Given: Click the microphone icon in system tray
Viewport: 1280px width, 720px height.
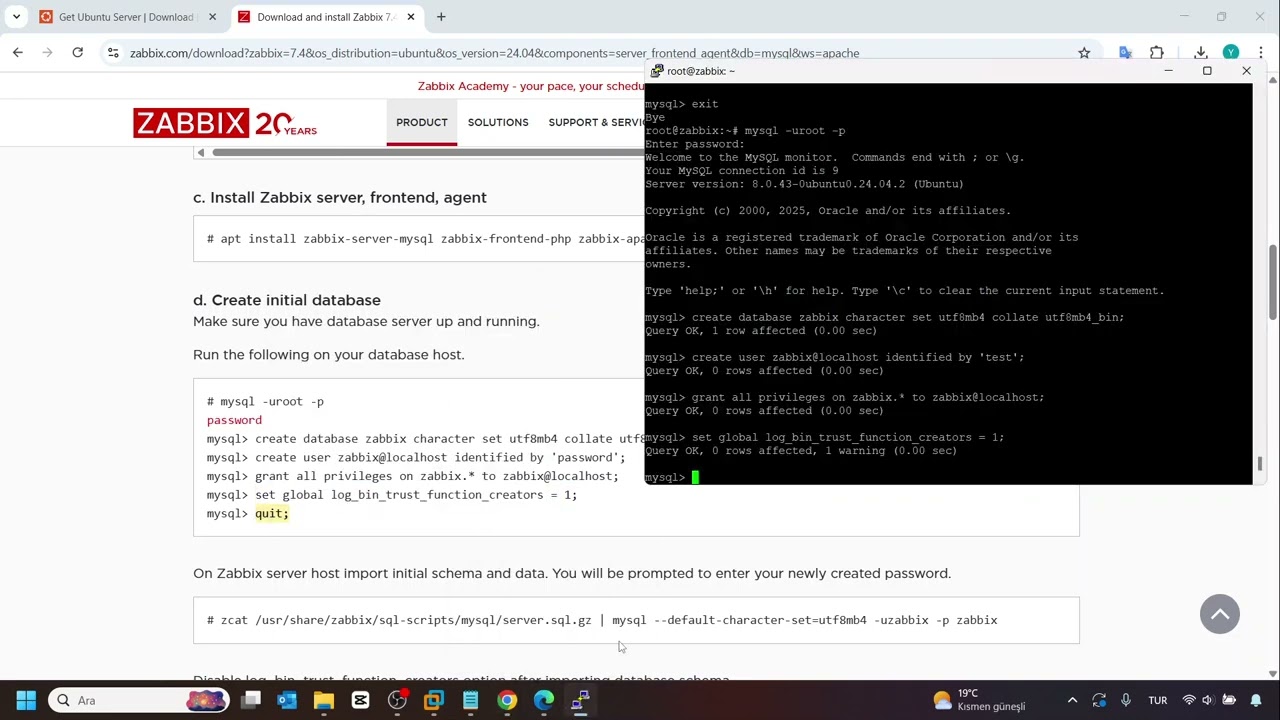Looking at the screenshot, I should click(1126, 700).
